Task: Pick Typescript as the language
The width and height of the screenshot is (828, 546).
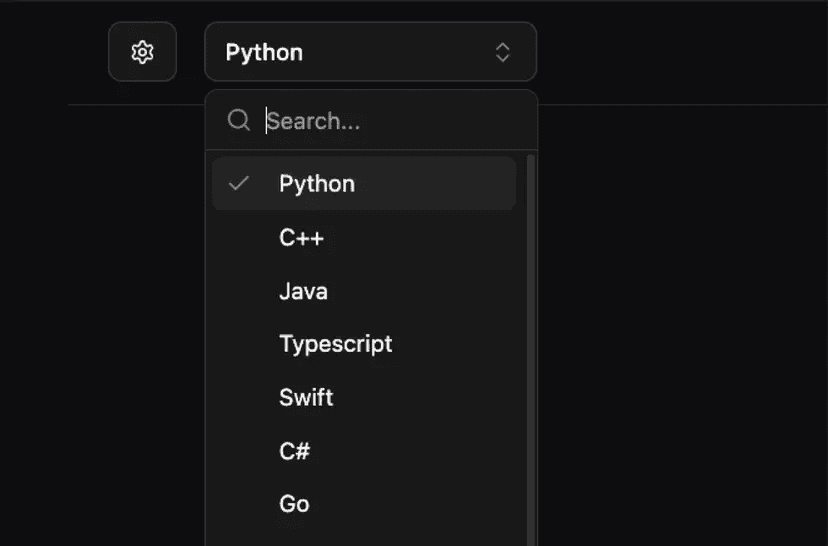Action: pyautogui.click(x=336, y=344)
